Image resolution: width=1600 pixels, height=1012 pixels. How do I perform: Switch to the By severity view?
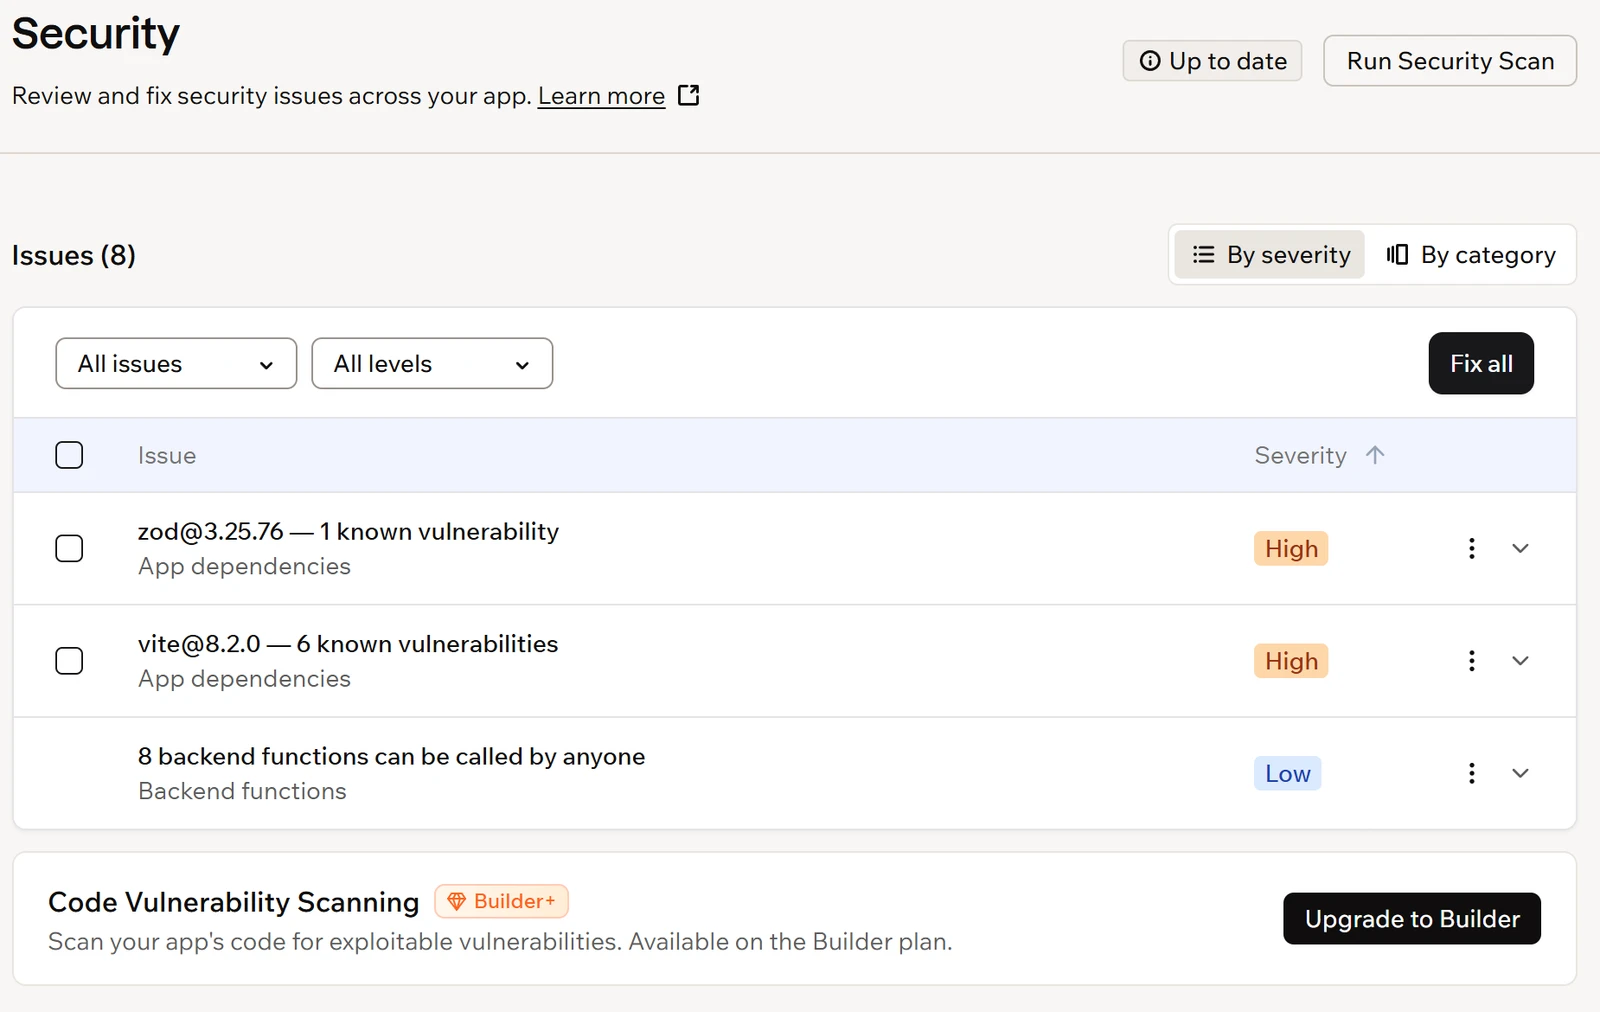coord(1270,255)
